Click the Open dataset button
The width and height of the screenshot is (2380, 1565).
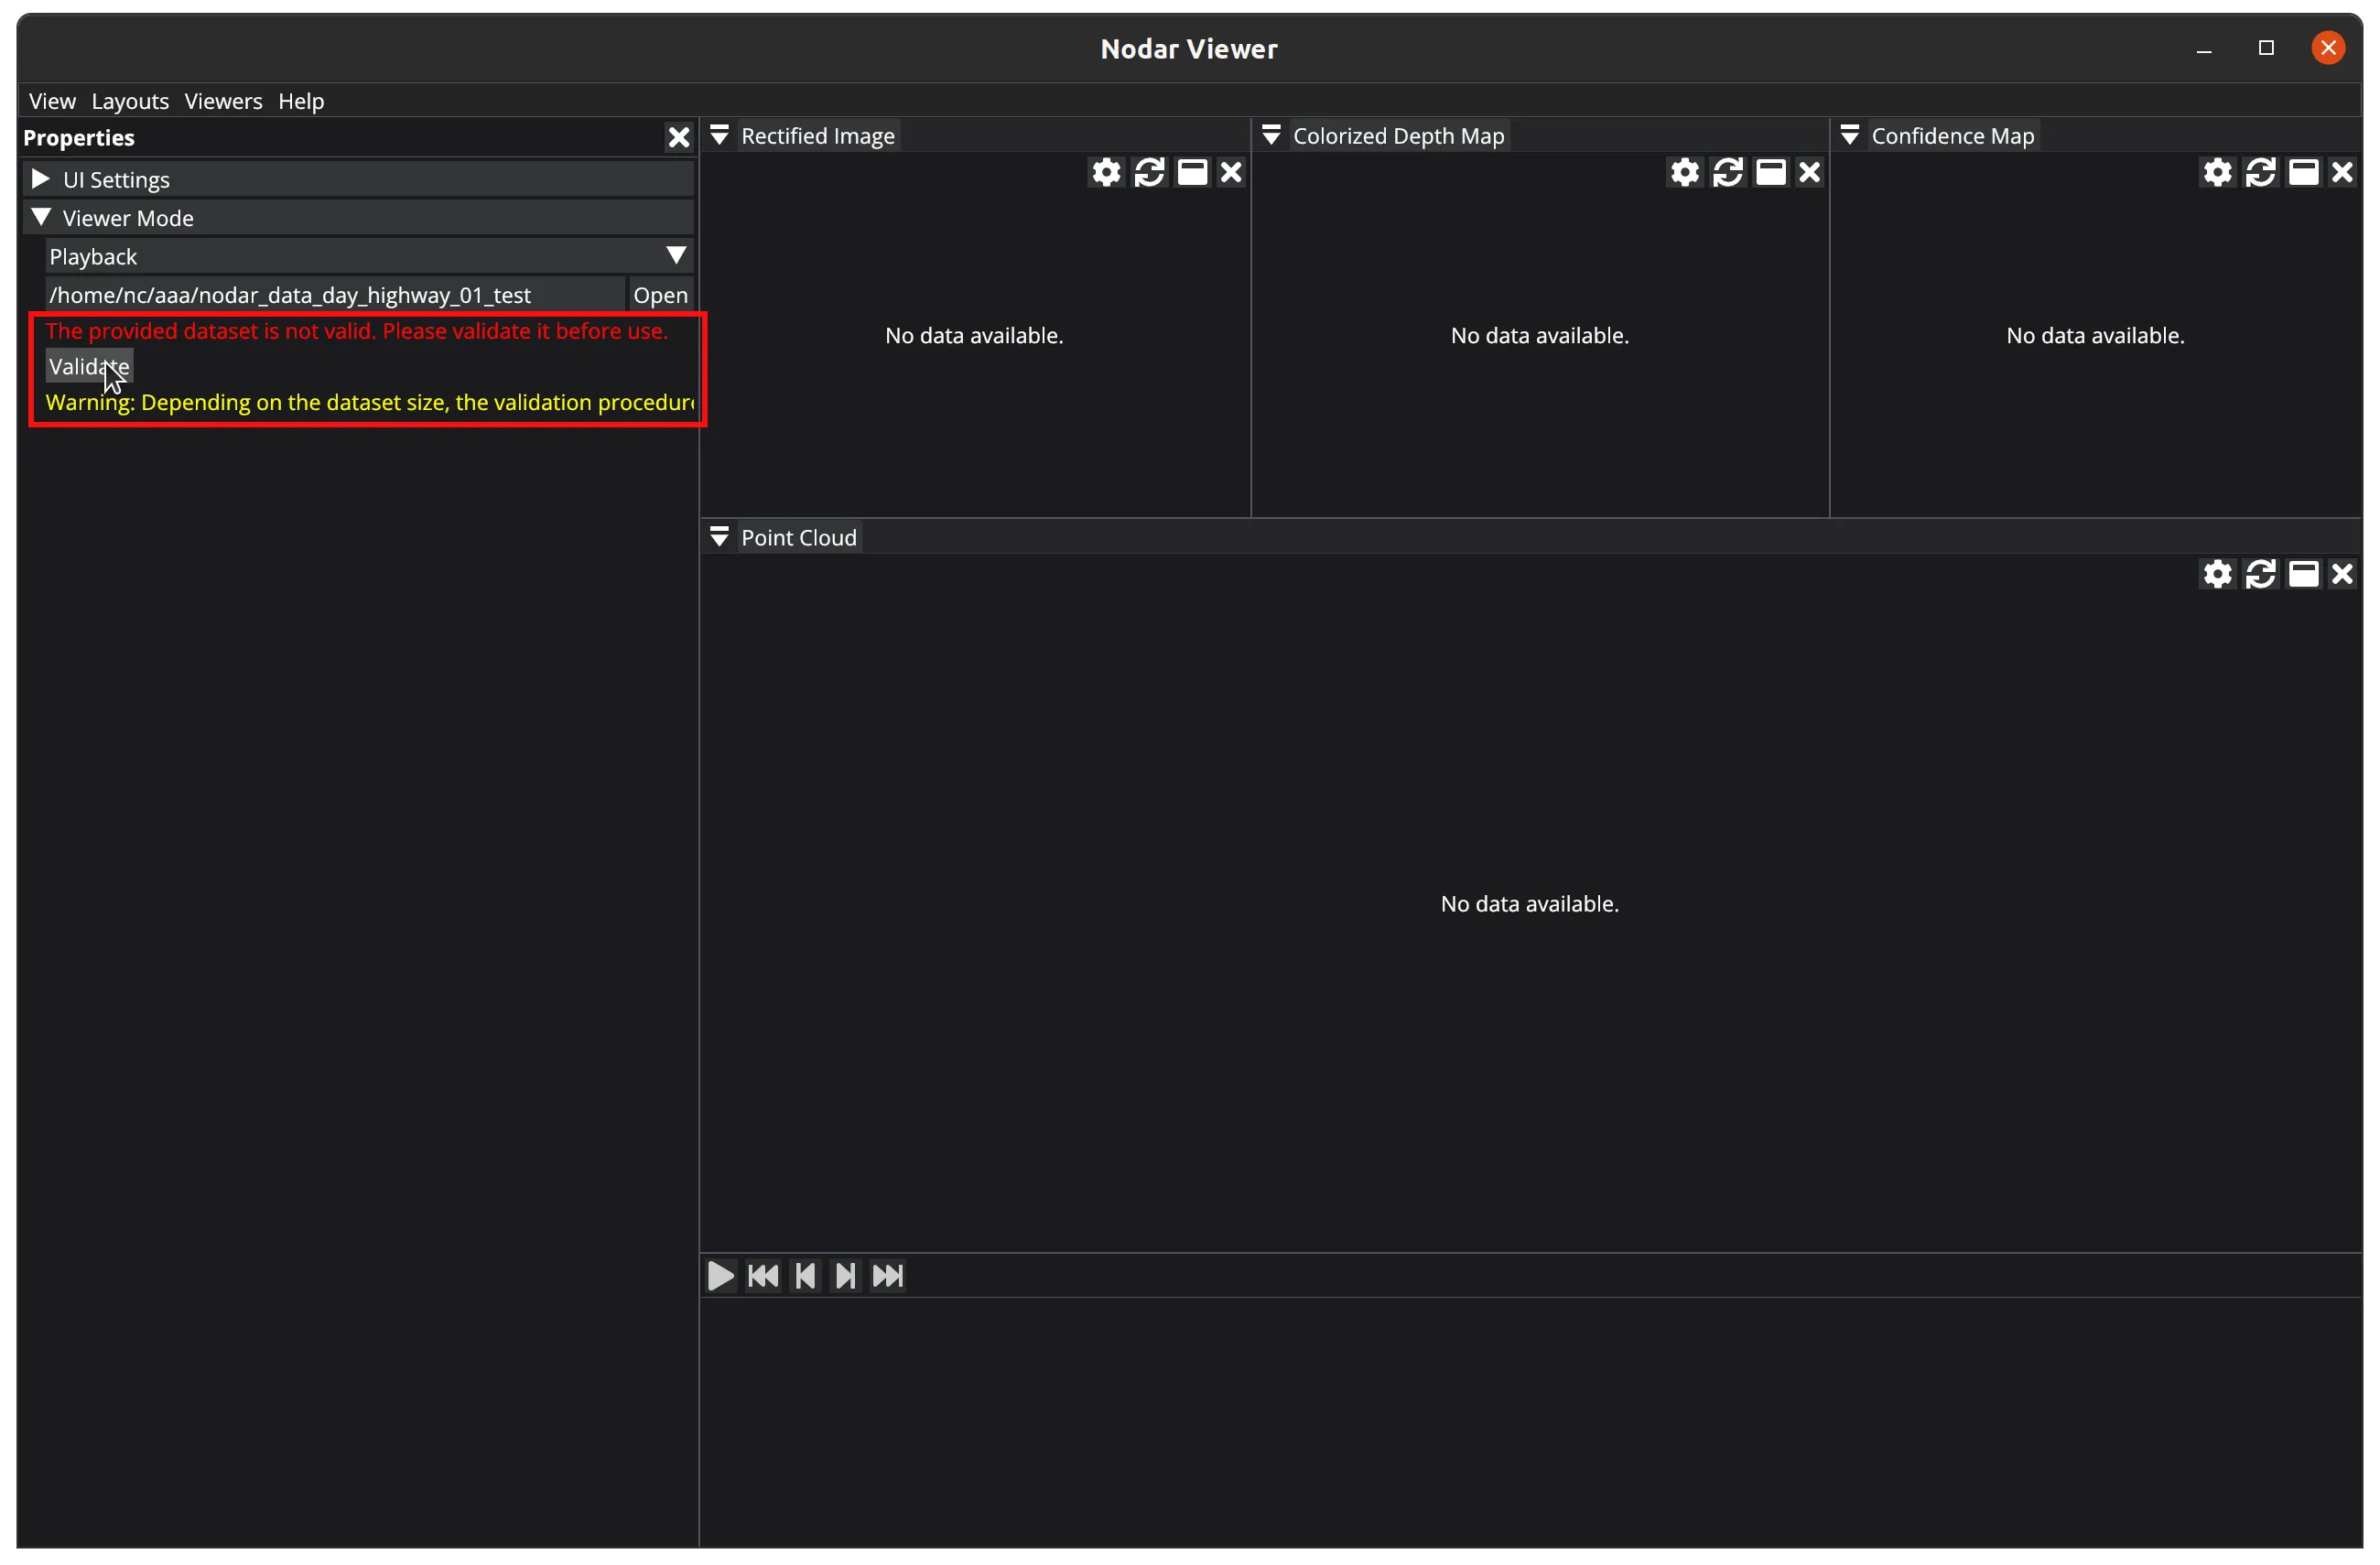660,295
